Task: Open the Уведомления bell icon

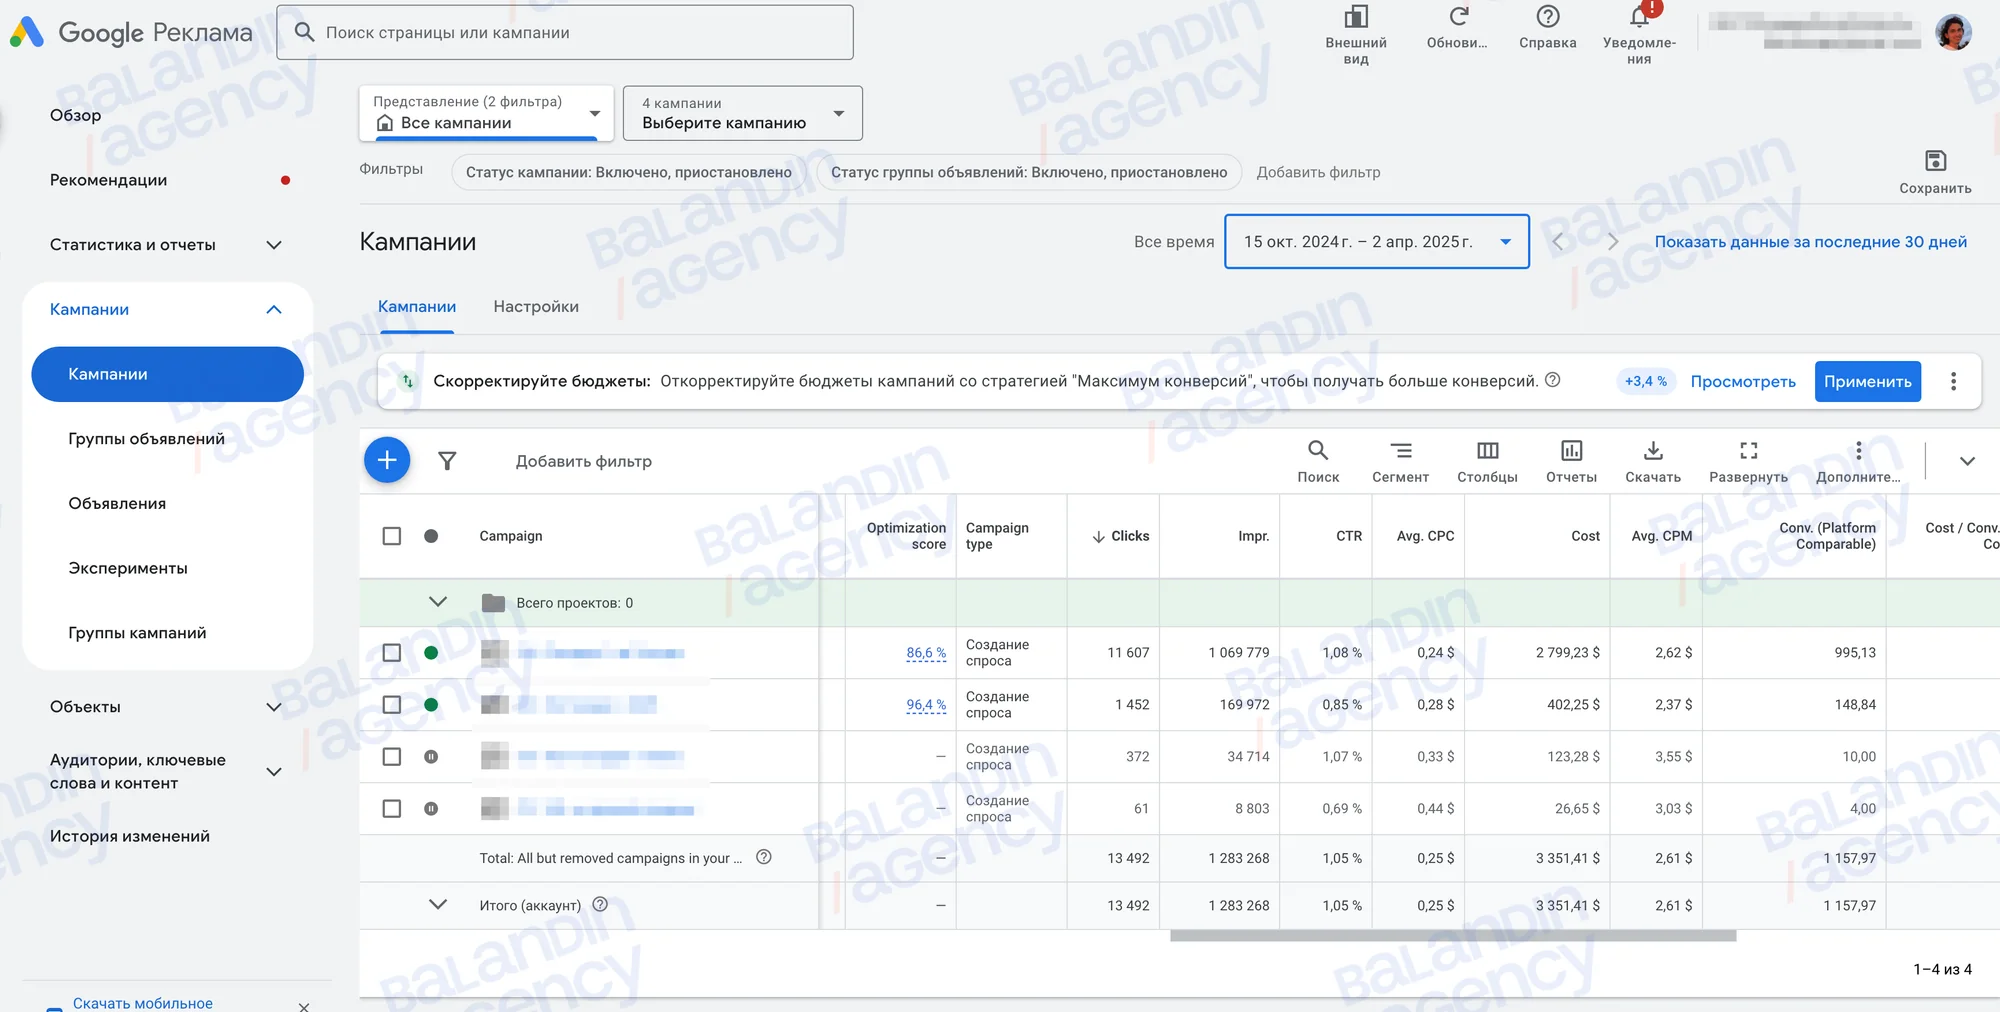Action: point(1639,17)
